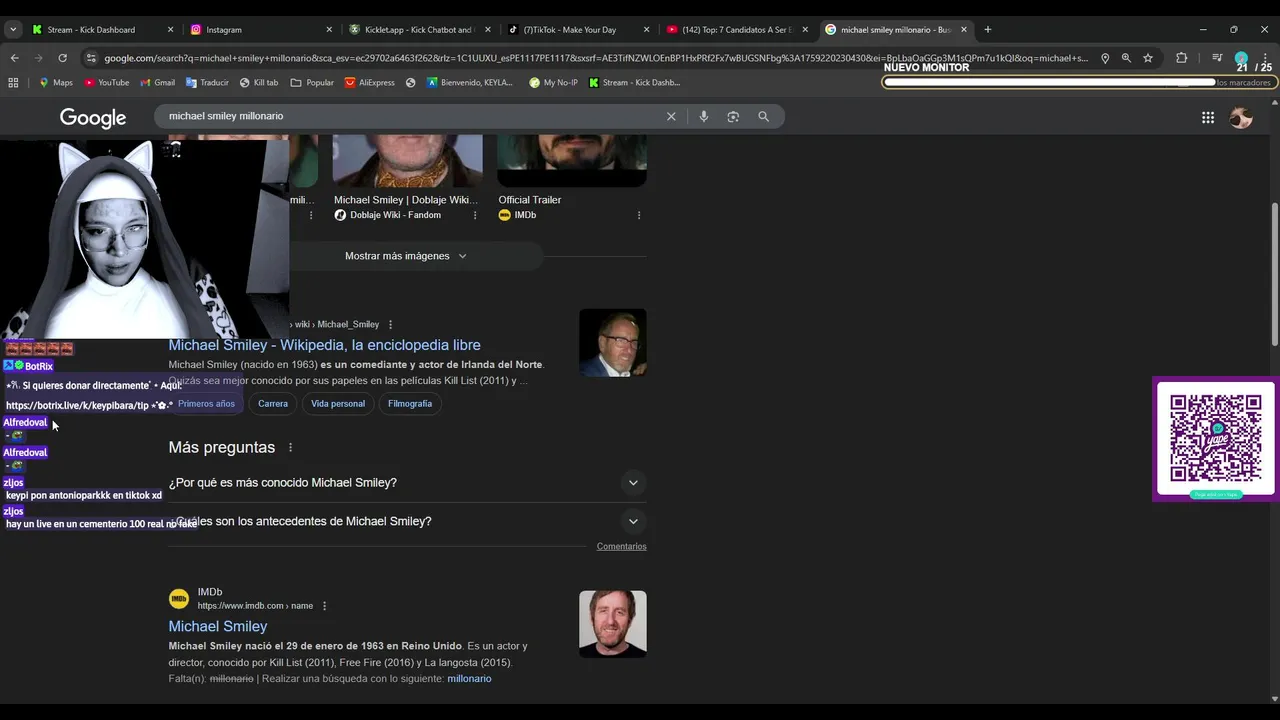This screenshot has height=720, width=1280.
Task: Start a voice search with the microphone
Action: click(x=704, y=116)
